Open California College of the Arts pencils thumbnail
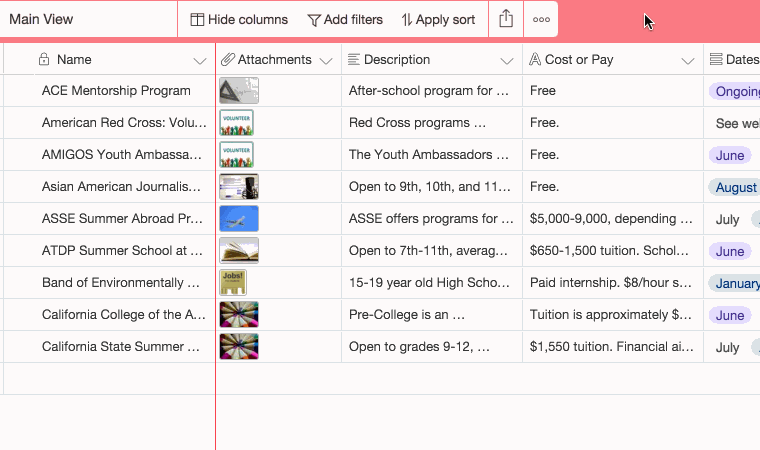Screen dimensions: 760x450 [239, 315]
